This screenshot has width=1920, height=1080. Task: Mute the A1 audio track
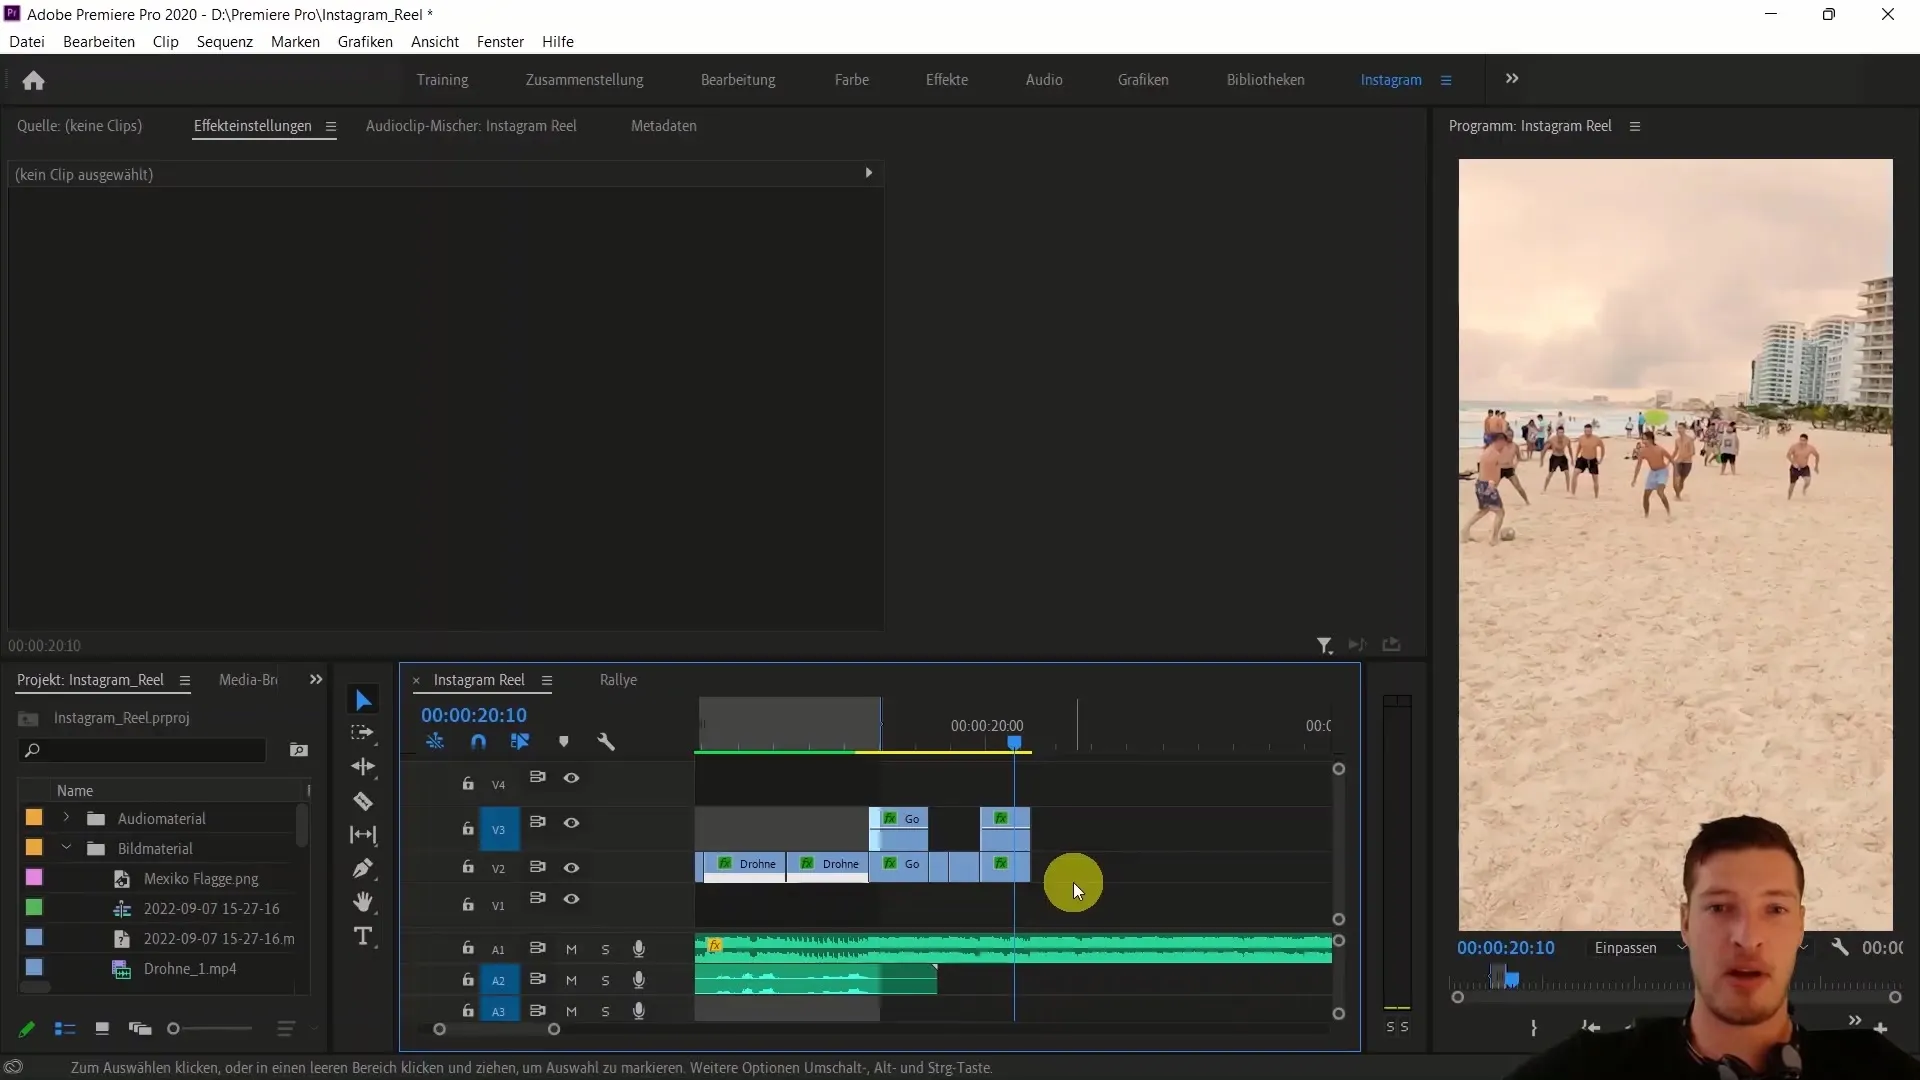[x=571, y=949]
